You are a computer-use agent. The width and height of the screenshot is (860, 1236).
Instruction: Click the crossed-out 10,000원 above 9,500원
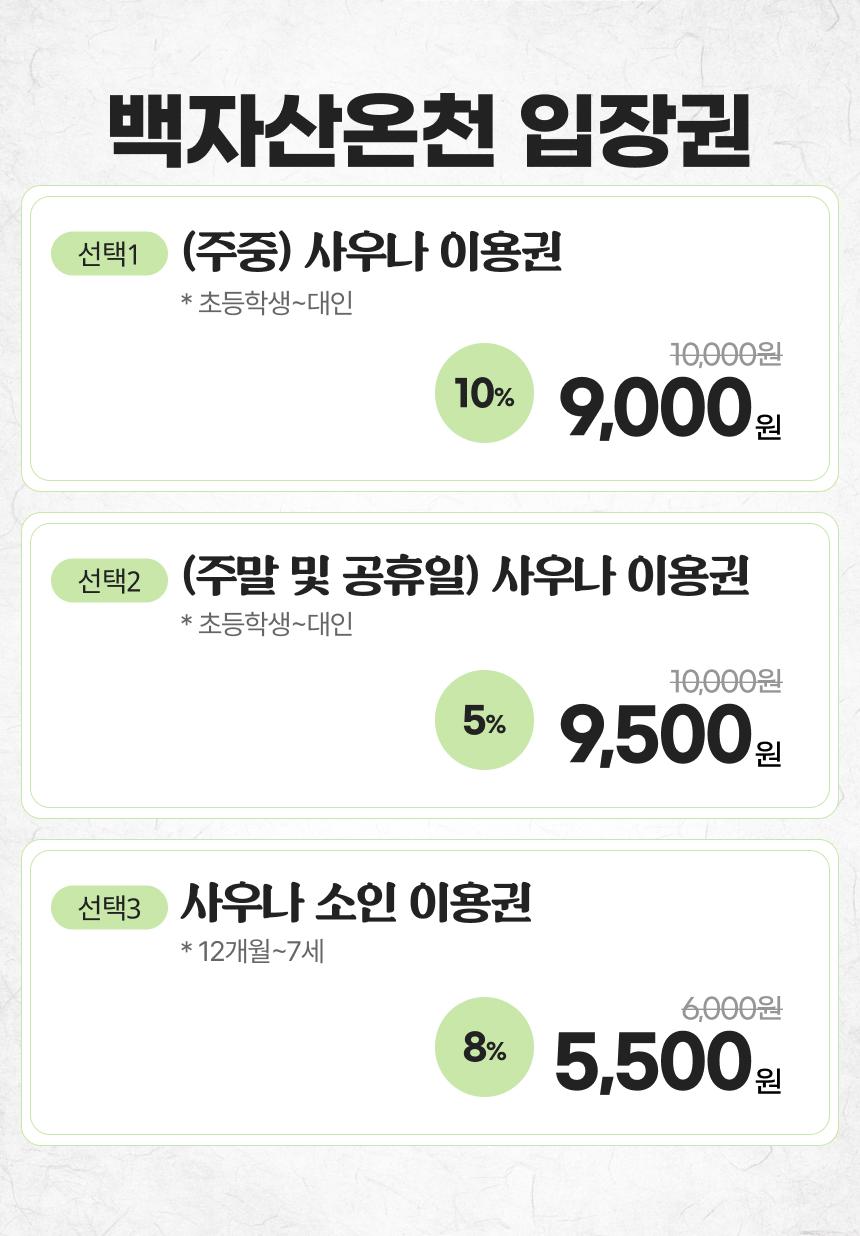725,681
